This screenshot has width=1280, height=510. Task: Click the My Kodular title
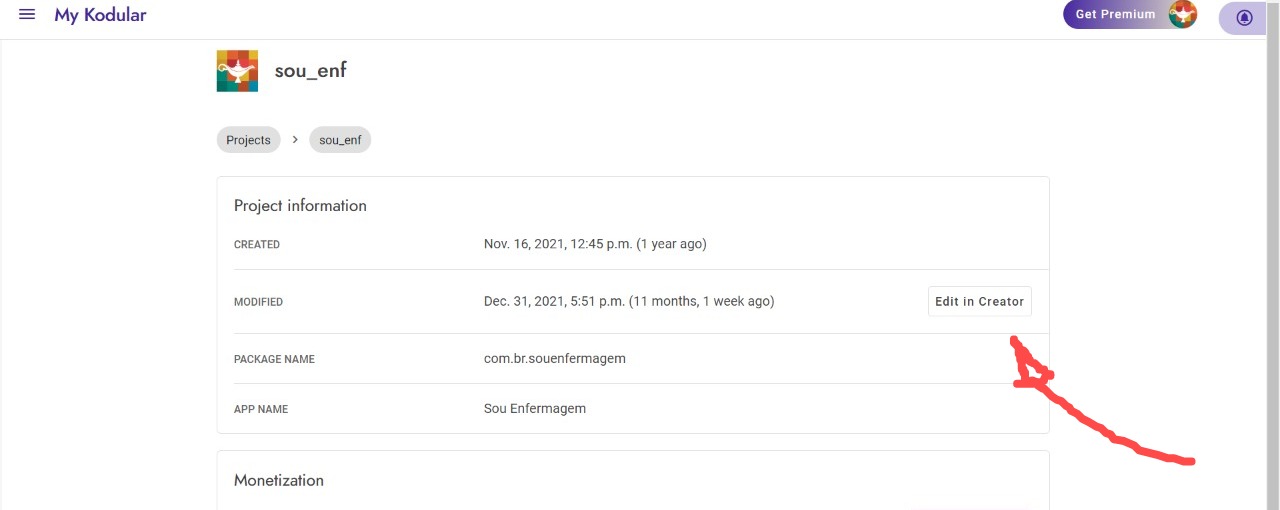point(100,15)
